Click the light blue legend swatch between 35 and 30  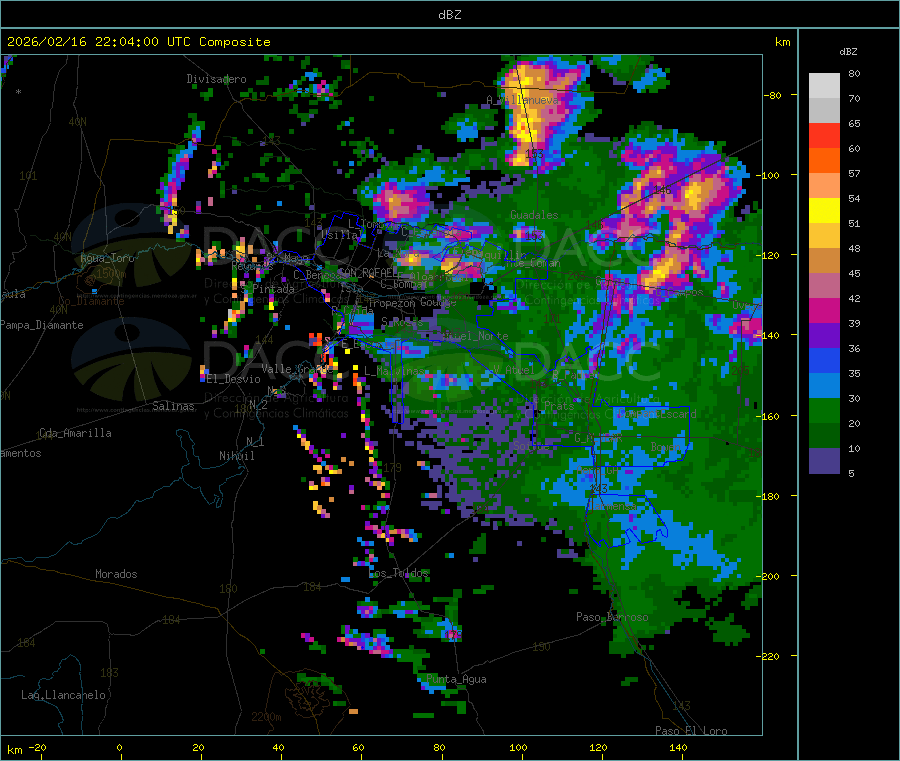click(x=824, y=386)
